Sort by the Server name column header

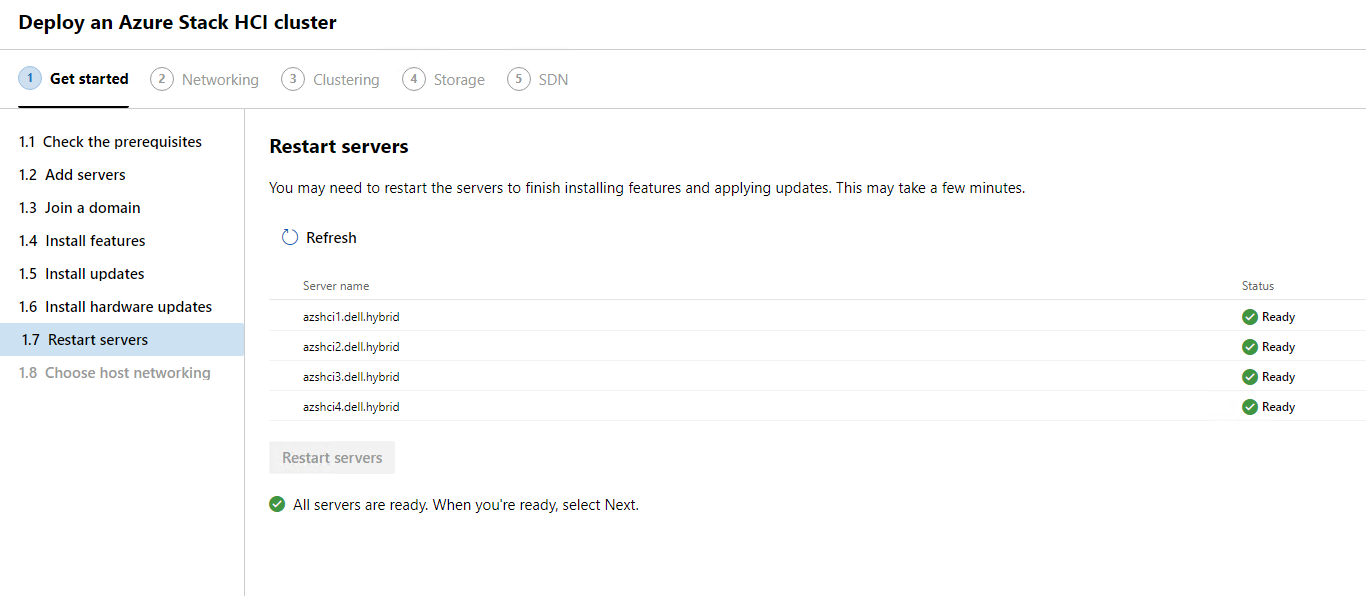point(336,286)
